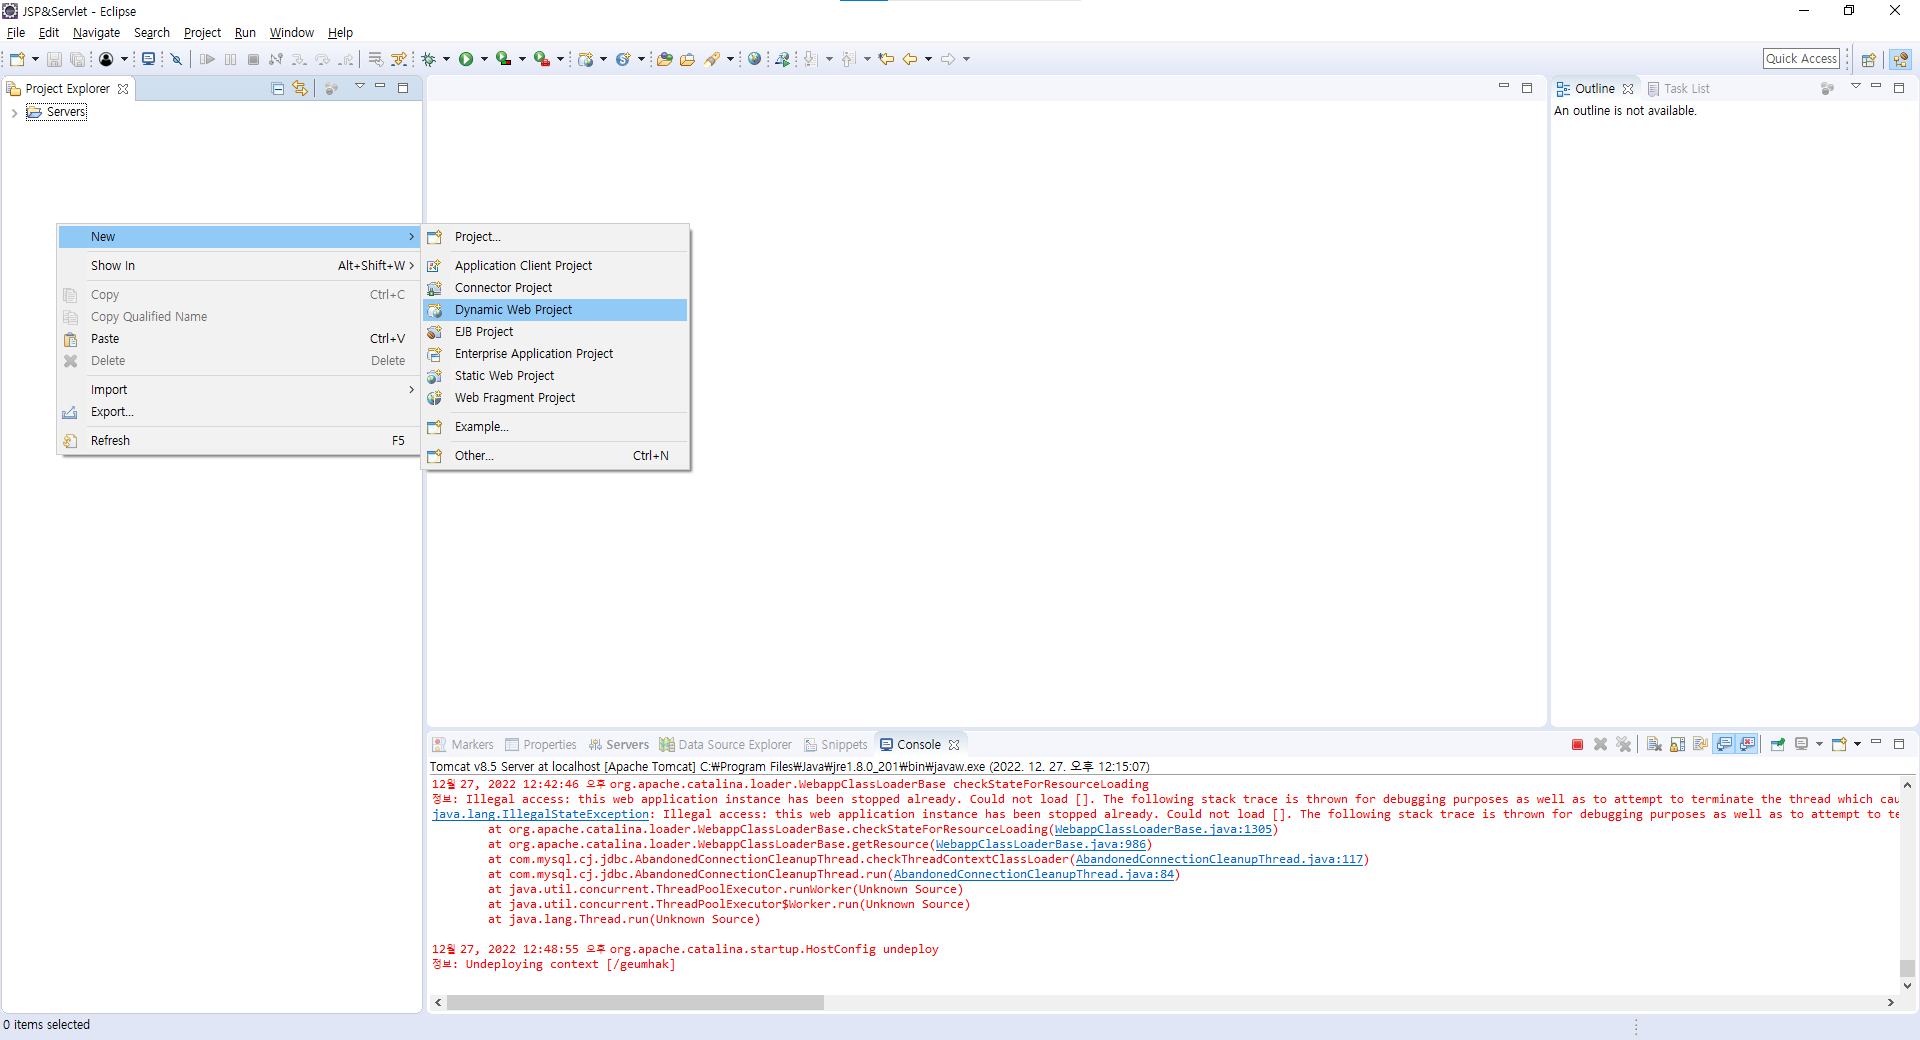Screen dimensions: 1920x1040
Task: Open the WebappClassLoaderBase.java:986 link
Action: pyautogui.click(x=1040, y=845)
